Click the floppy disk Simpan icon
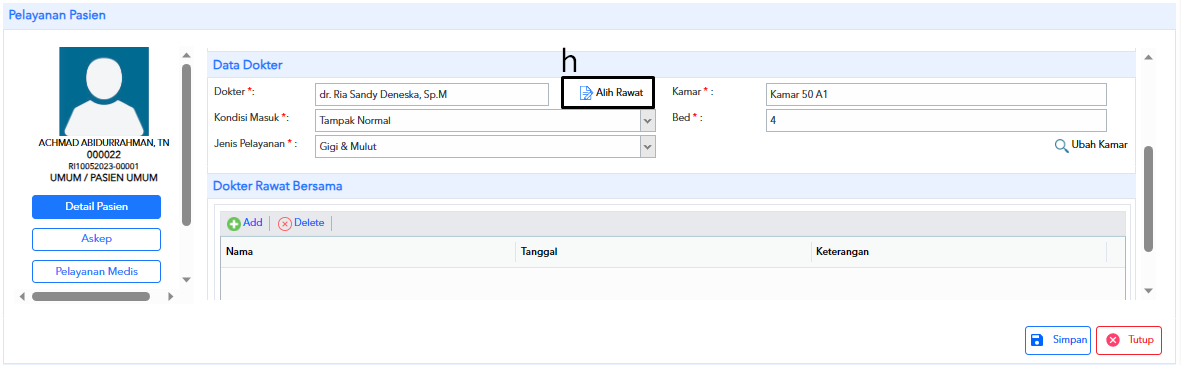 pos(1037,340)
